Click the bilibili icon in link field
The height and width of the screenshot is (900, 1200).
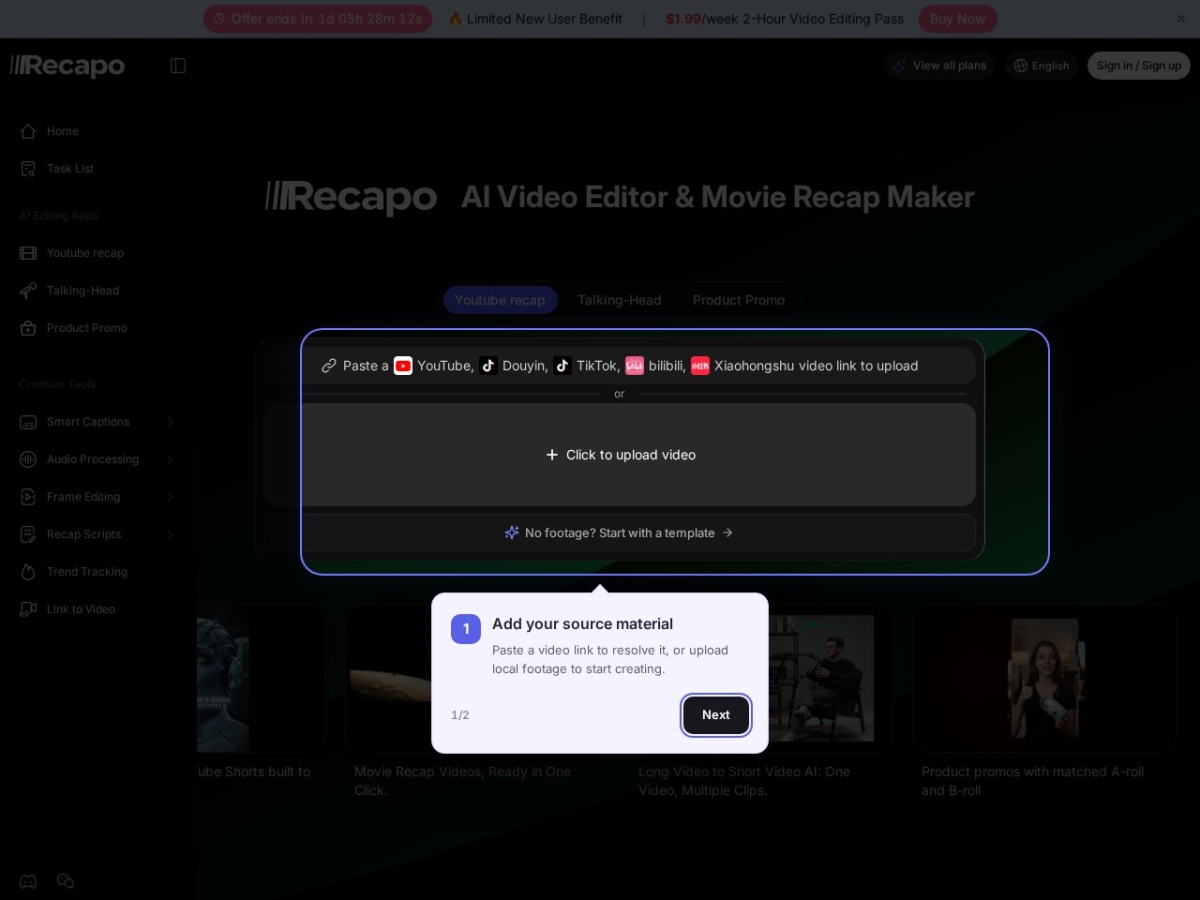634,366
